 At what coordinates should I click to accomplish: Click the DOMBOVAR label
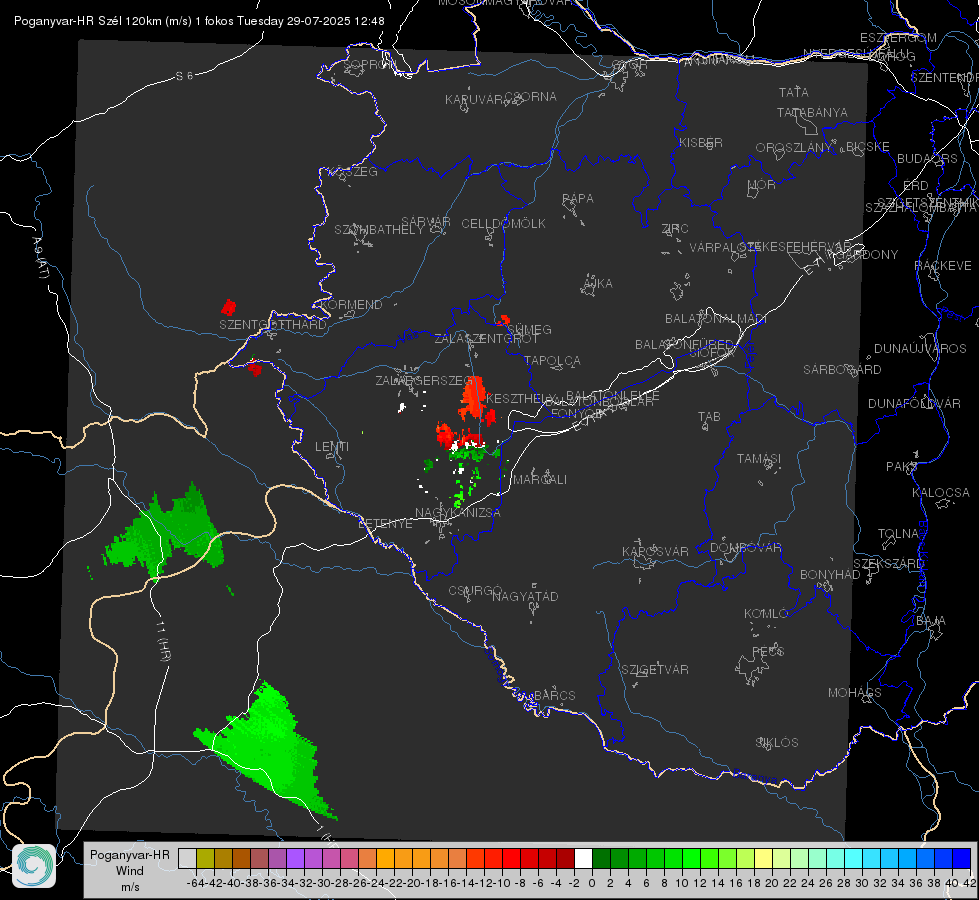745,548
